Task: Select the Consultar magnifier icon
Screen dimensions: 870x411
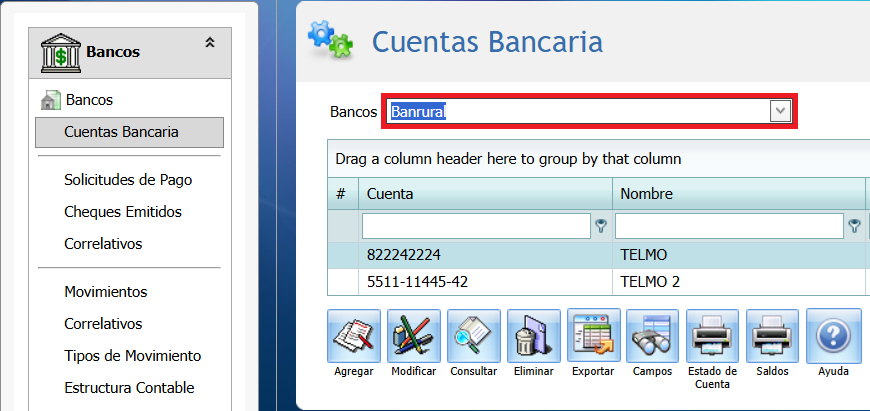Action: pyautogui.click(x=474, y=336)
